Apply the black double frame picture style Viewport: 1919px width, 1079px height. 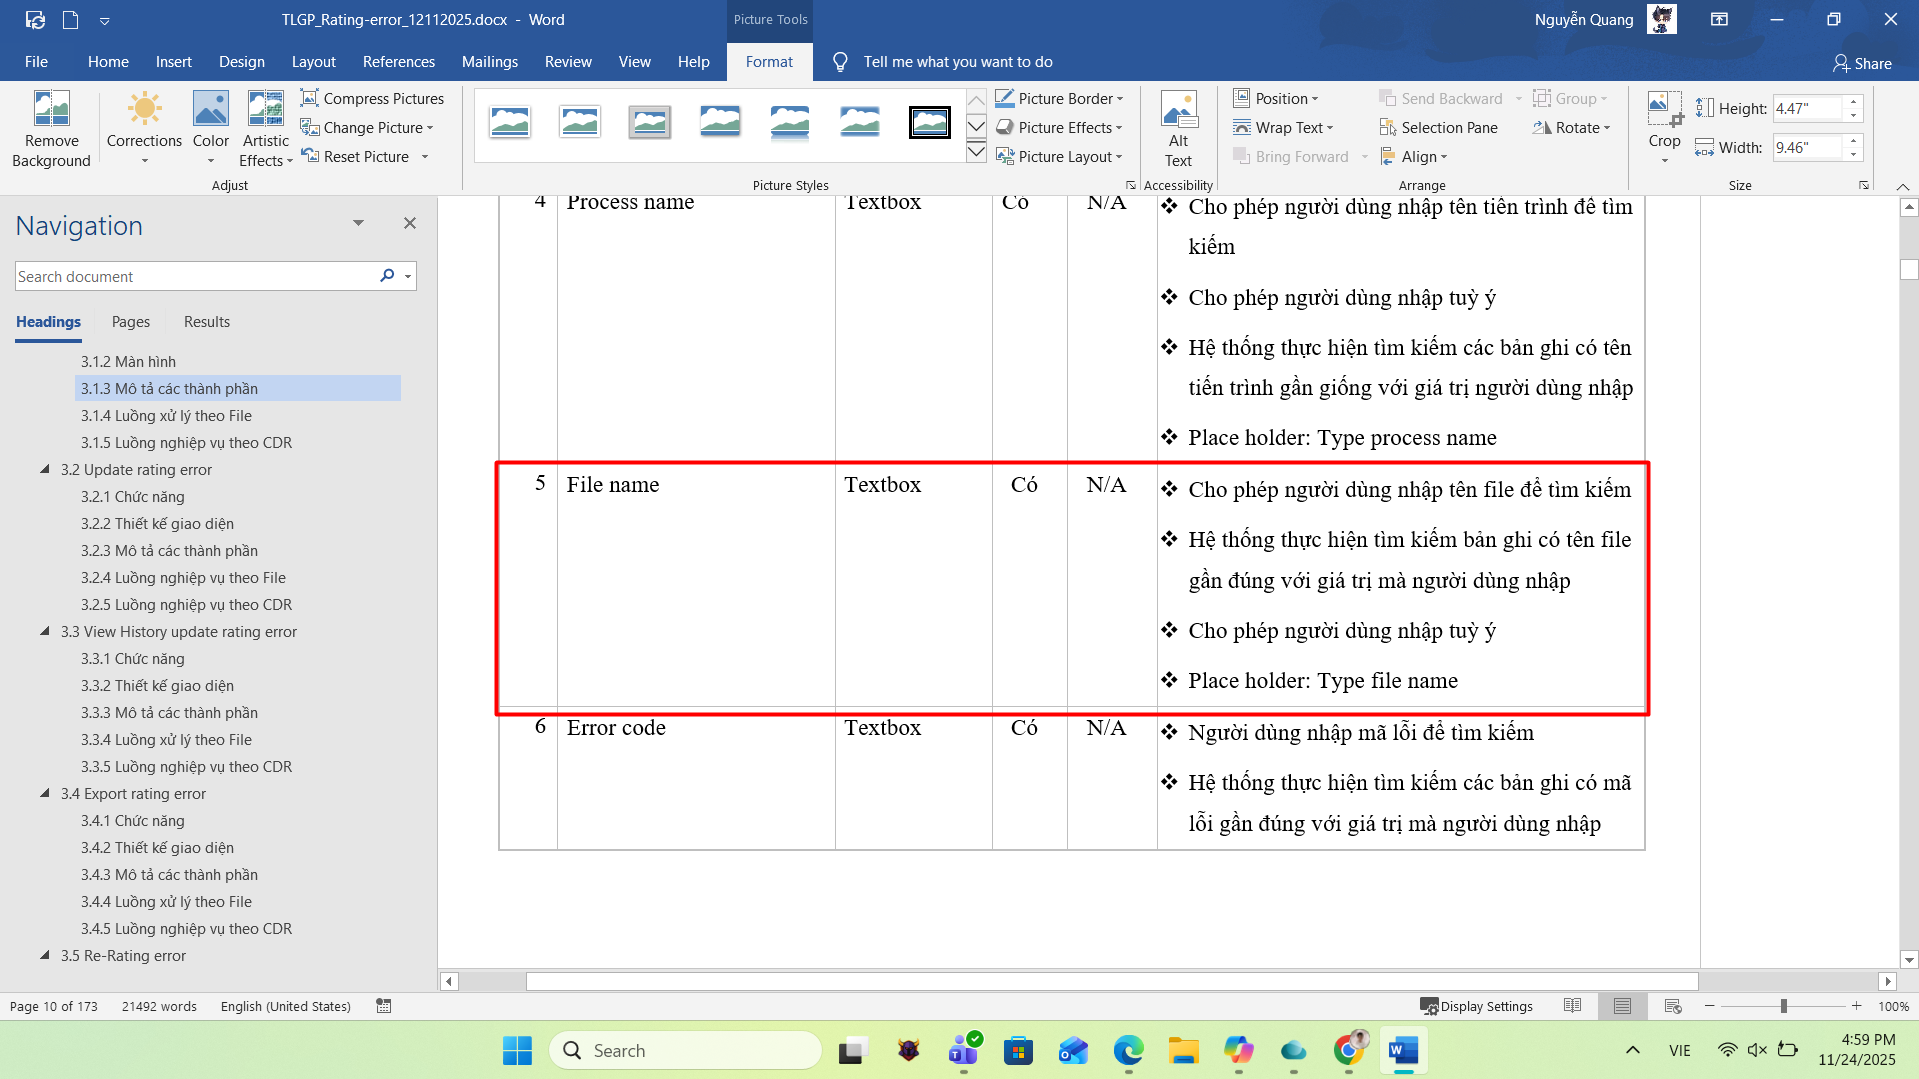click(x=929, y=122)
